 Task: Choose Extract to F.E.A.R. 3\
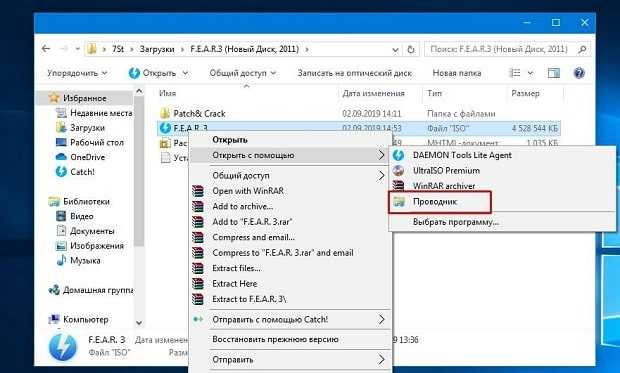point(290,299)
